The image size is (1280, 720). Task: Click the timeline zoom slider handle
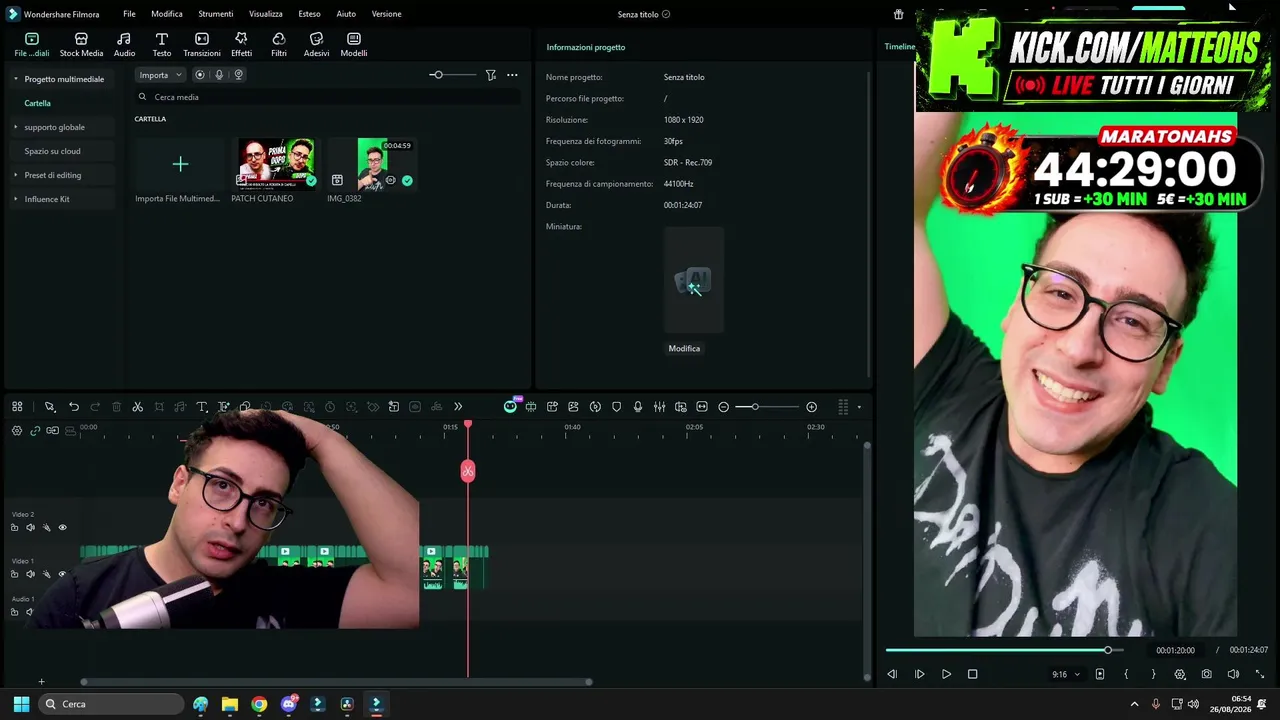click(x=755, y=407)
